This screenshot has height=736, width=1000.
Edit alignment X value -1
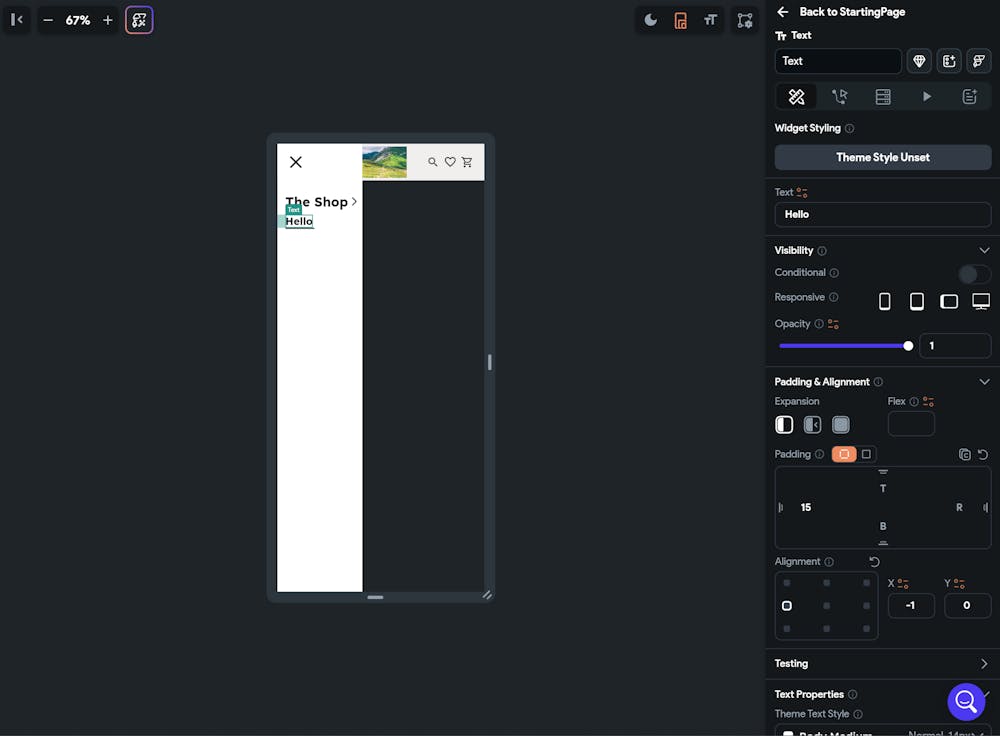[x=911, y=605]
